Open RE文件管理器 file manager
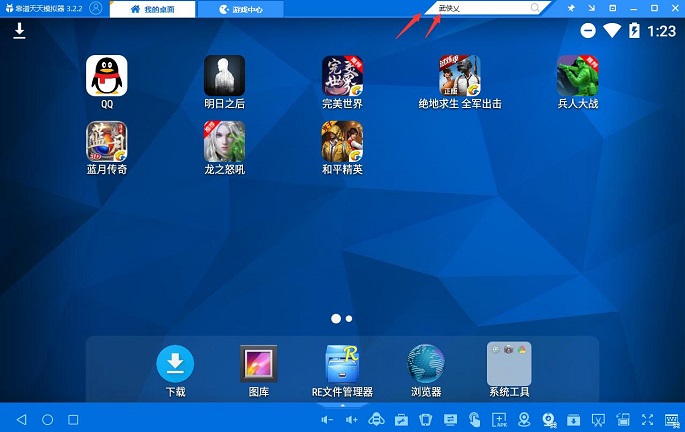The height and width of the screenshot is (432, 685). point(342,363)
